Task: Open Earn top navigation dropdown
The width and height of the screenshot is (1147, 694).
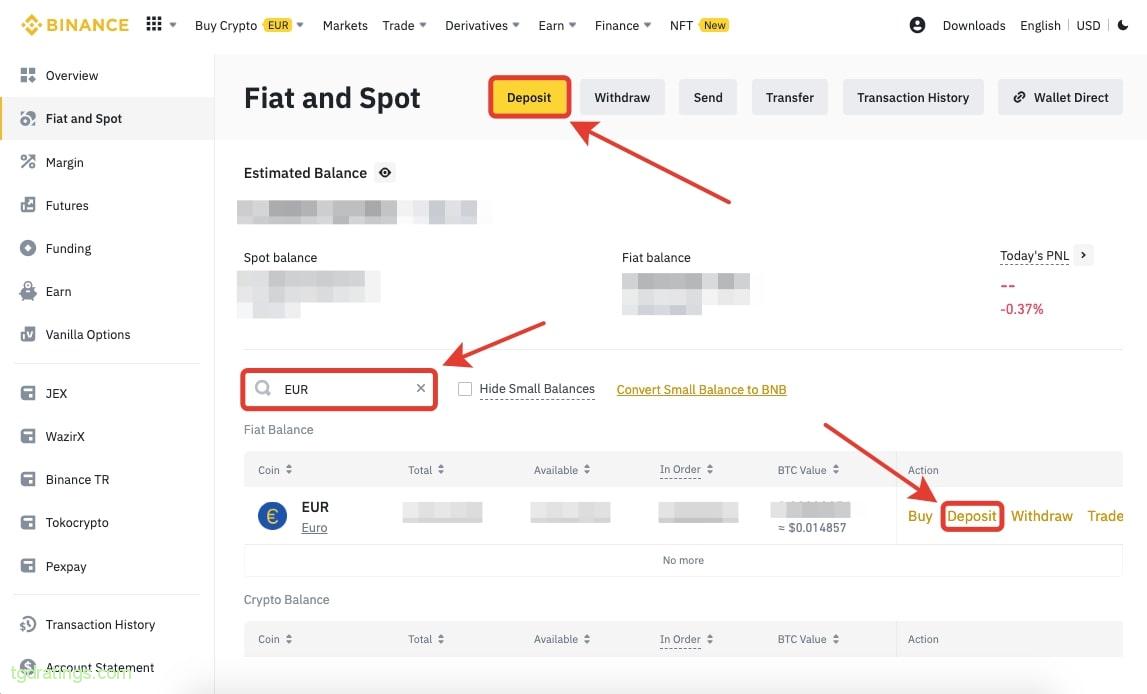Action: 557,25
